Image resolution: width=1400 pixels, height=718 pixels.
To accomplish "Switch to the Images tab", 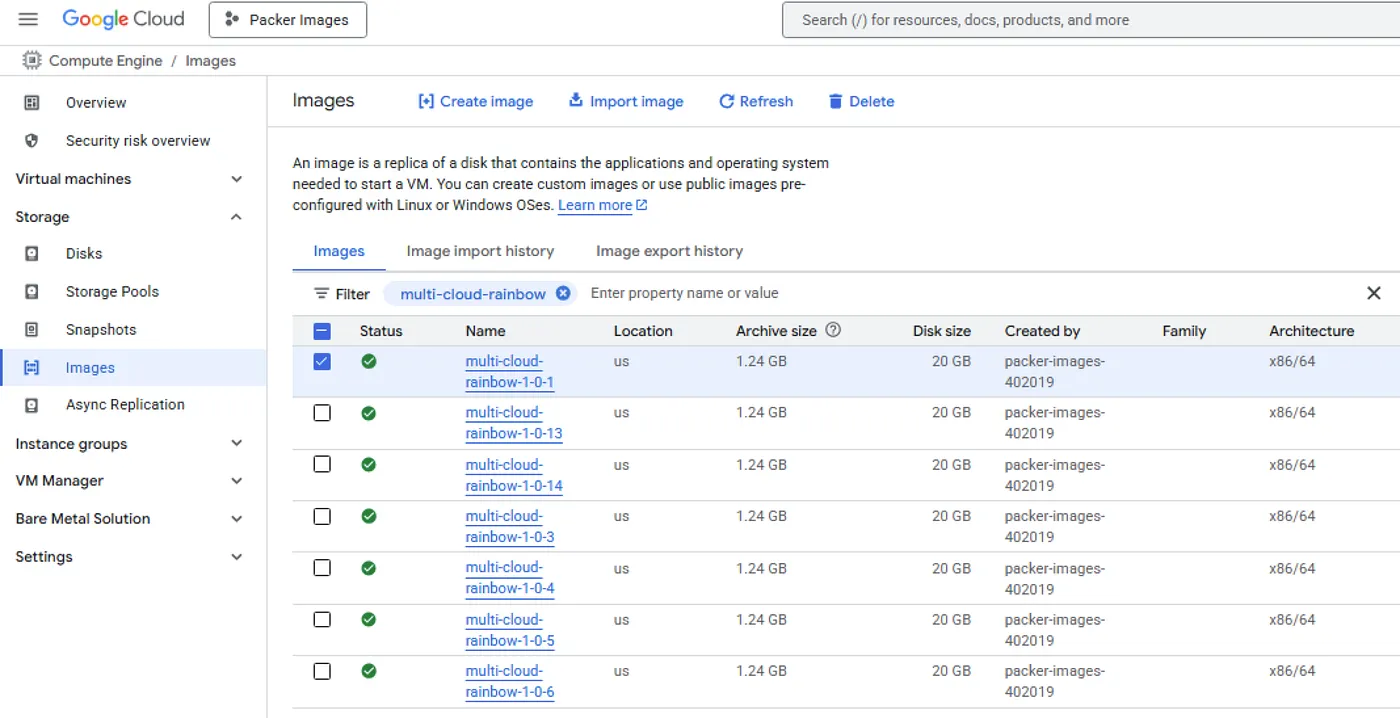I will tap(339, 252).
